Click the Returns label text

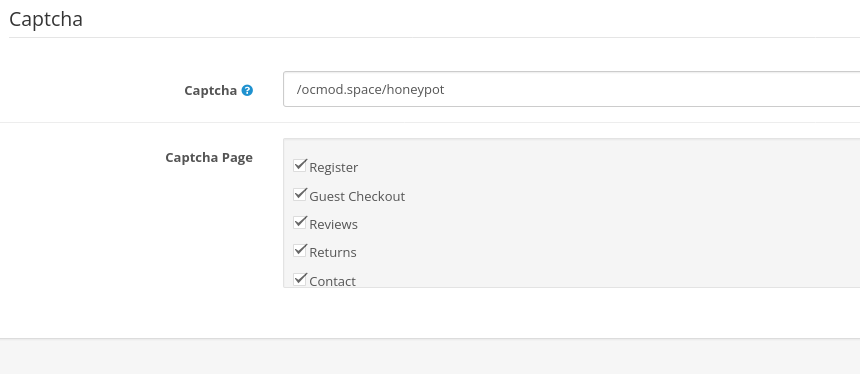333,252
